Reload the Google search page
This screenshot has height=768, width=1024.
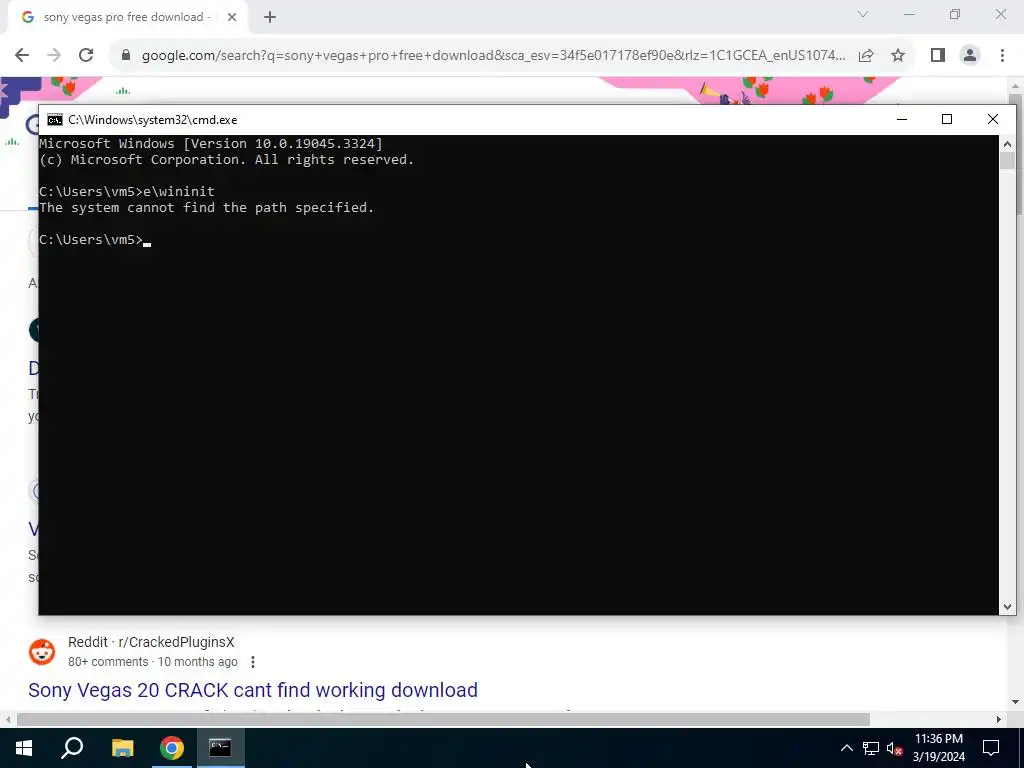[x=86, y=56]
